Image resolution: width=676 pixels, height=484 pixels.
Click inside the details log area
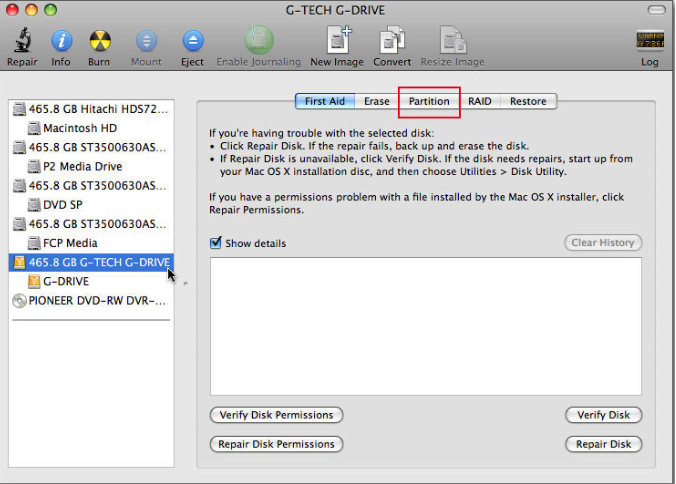(x=426, y=326)
